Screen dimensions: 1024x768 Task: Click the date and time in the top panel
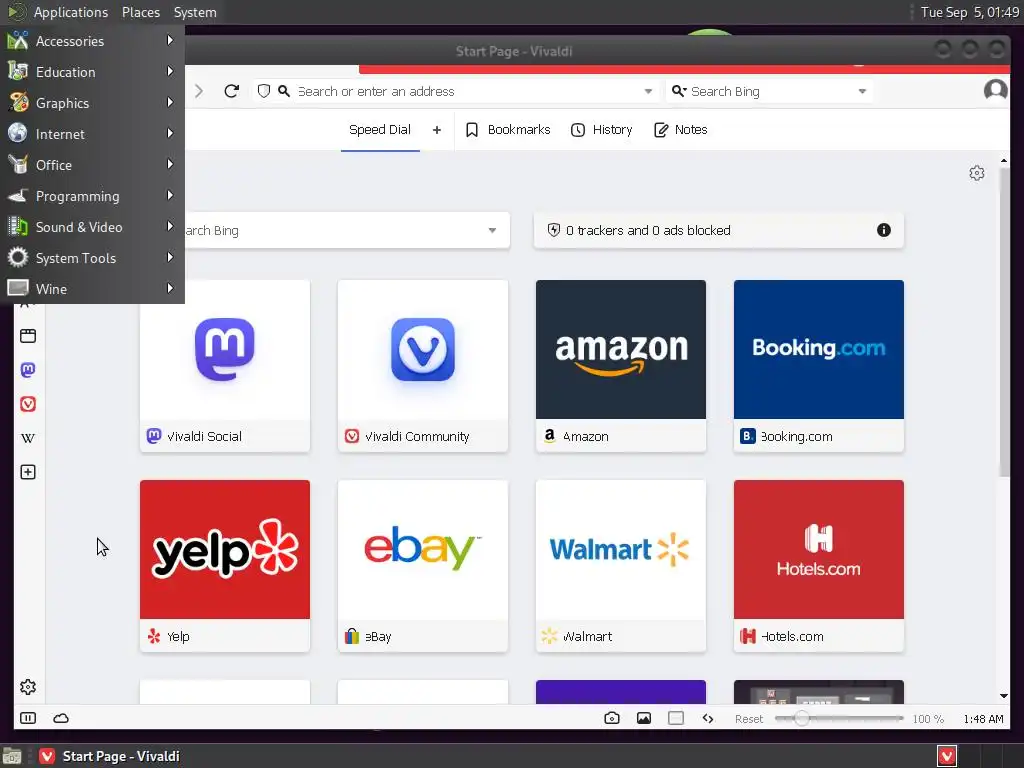[970, 12]
